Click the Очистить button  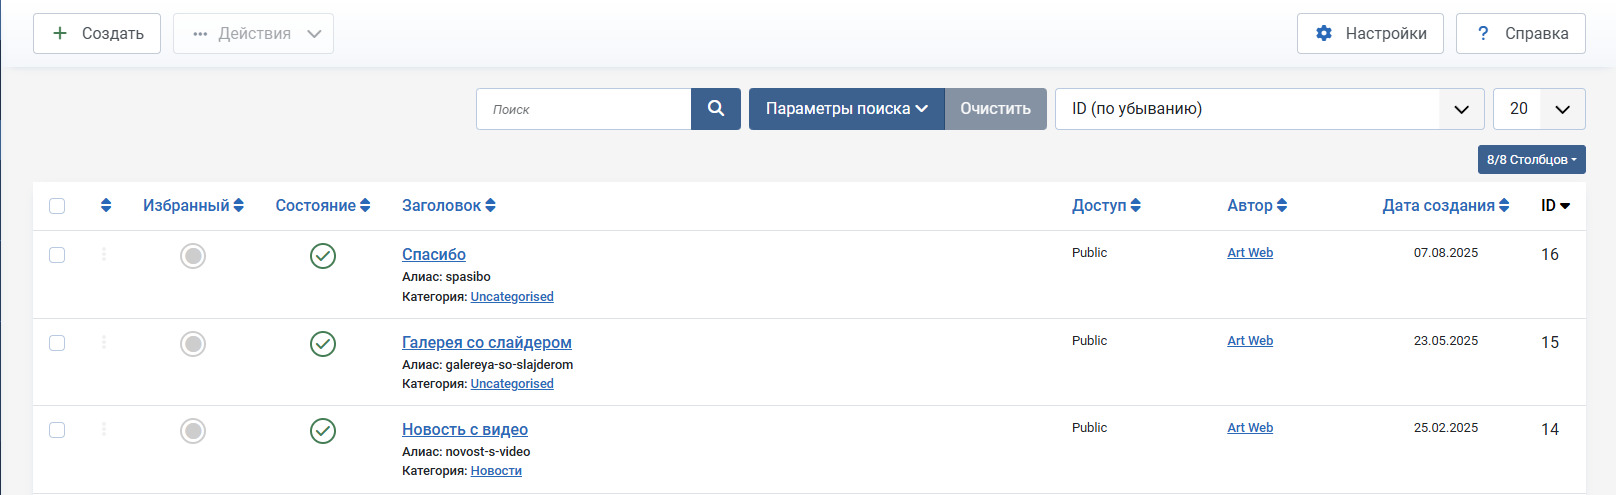pos(996,109)
